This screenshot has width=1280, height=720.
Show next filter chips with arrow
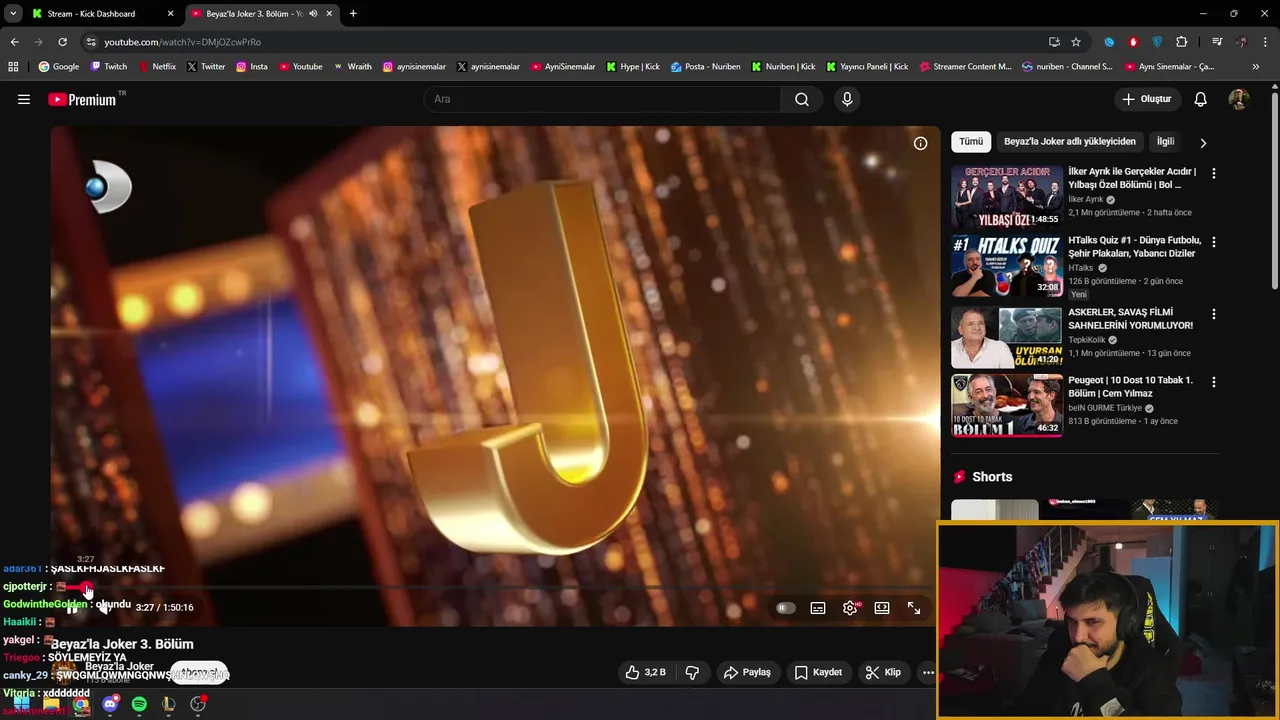click(x=1203, y=143)
